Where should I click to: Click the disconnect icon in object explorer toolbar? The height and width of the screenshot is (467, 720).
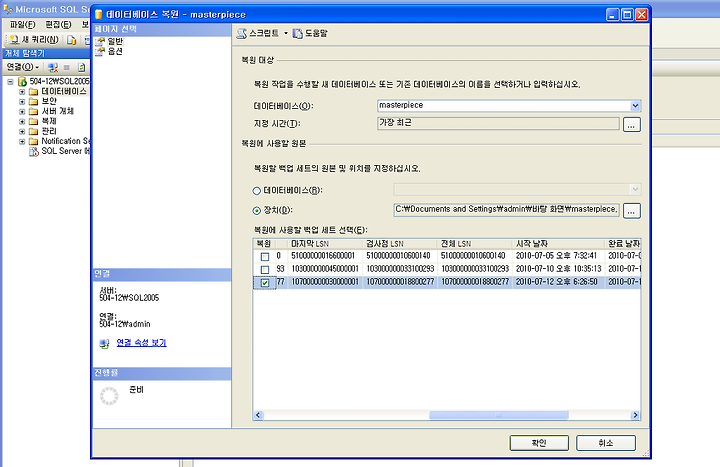pyautogui.click(x=53, y=68)
